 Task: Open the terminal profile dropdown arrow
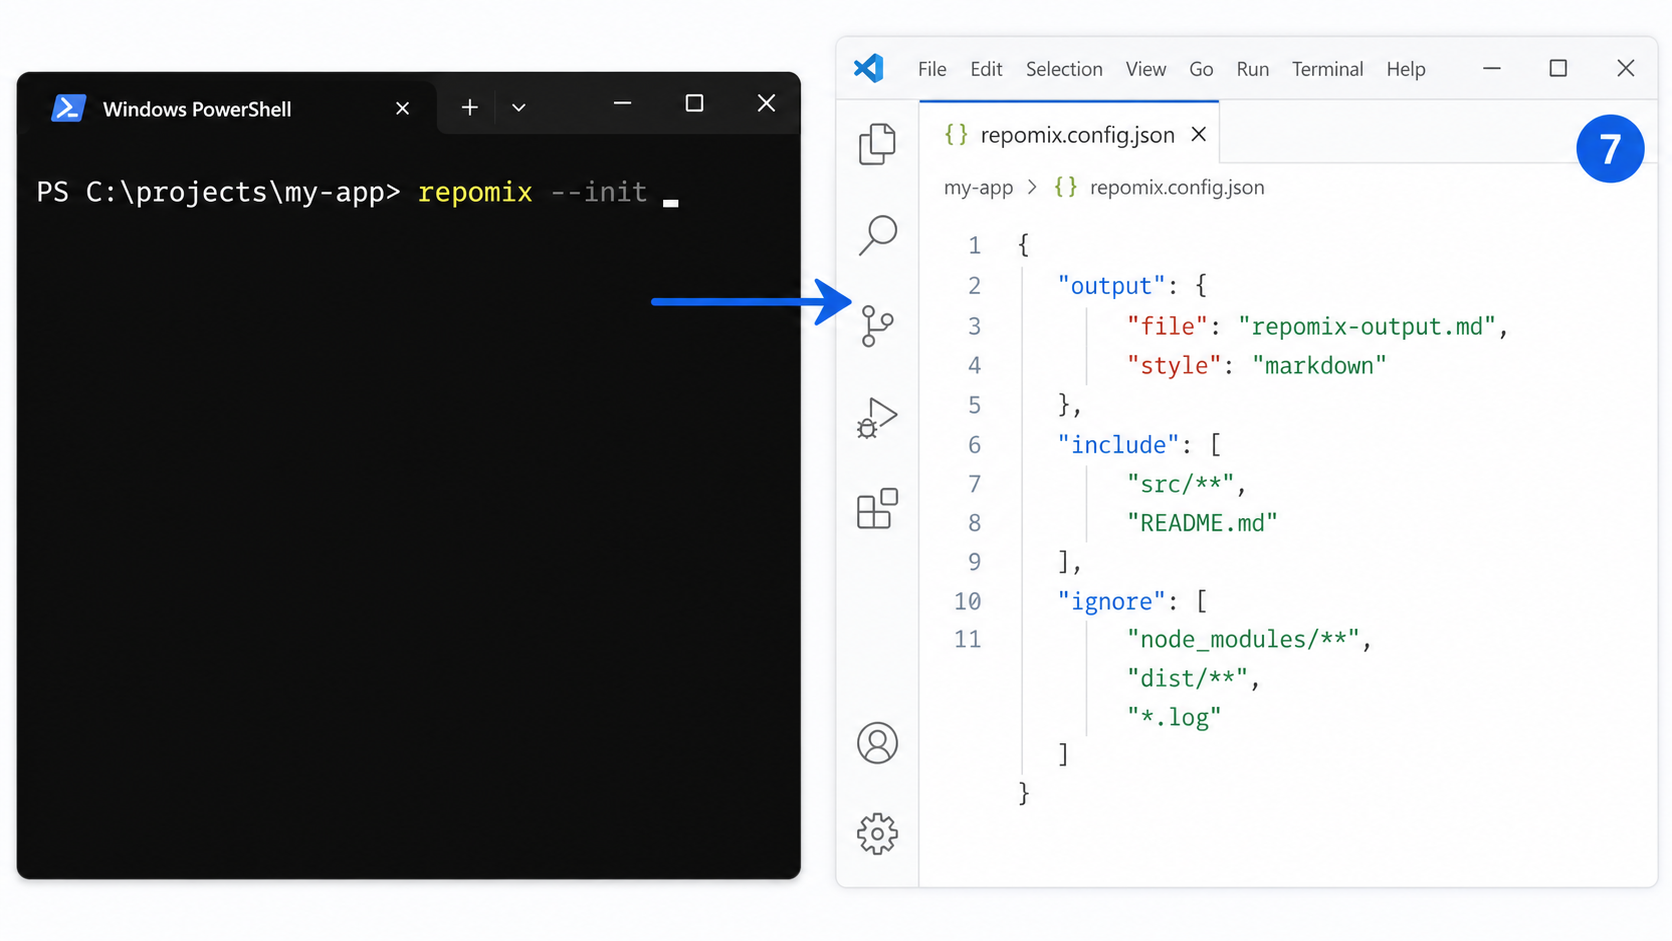(x=518, y=107)
